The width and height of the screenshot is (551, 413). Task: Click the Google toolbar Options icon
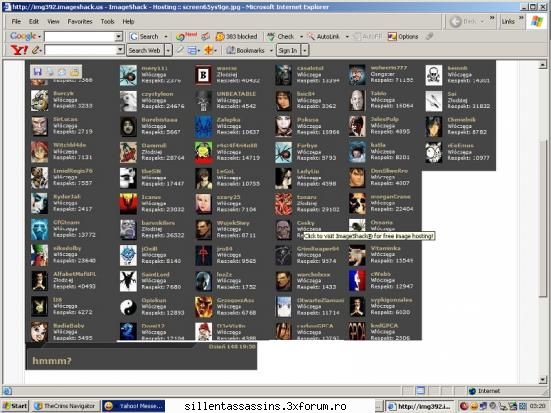coord(392,37)
